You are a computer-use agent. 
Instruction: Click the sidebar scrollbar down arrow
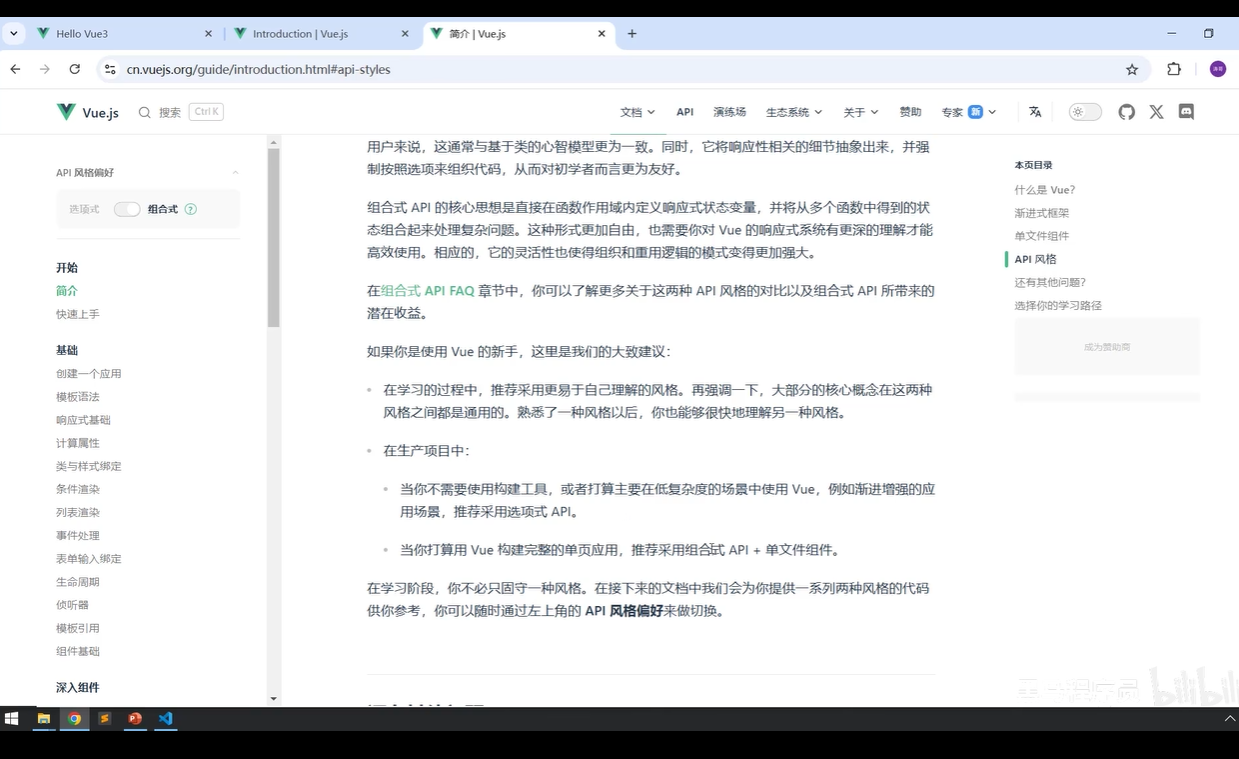(274, 699)
